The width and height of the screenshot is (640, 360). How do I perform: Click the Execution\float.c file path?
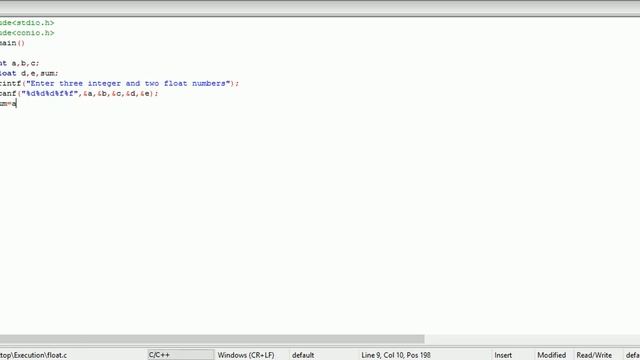pyautogui.click(x=33, y=355)
